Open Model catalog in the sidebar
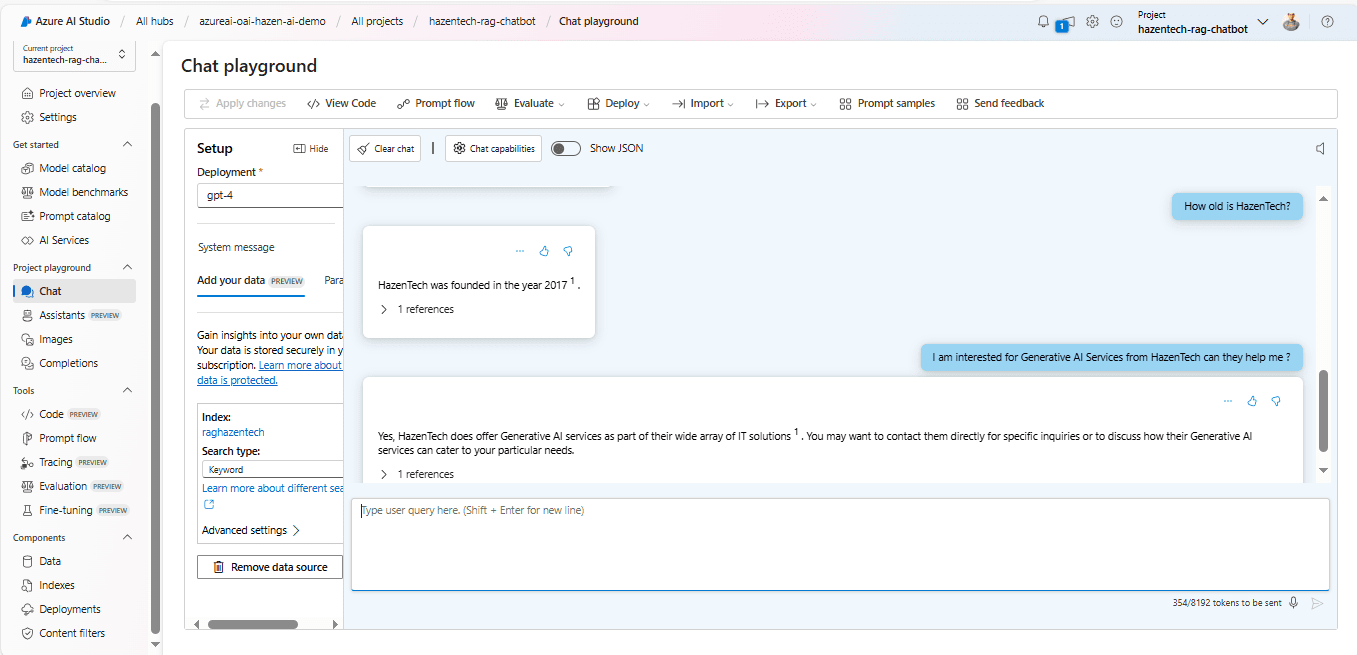 [x=72, y=168]
